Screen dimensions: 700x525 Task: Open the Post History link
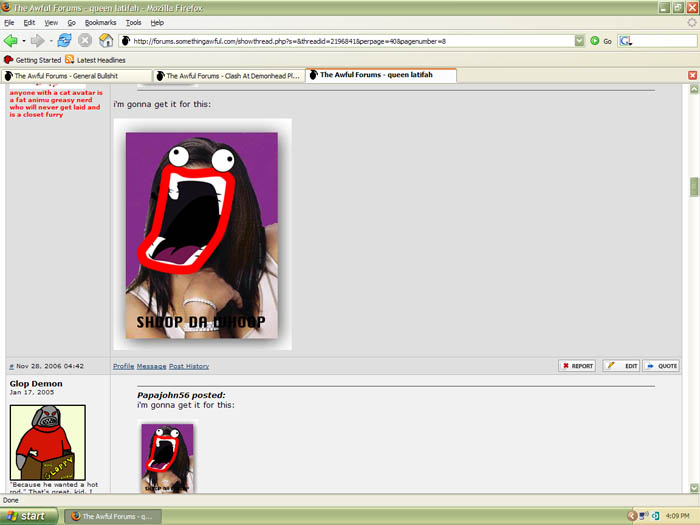pyautogui.click(x=189, y=366)
